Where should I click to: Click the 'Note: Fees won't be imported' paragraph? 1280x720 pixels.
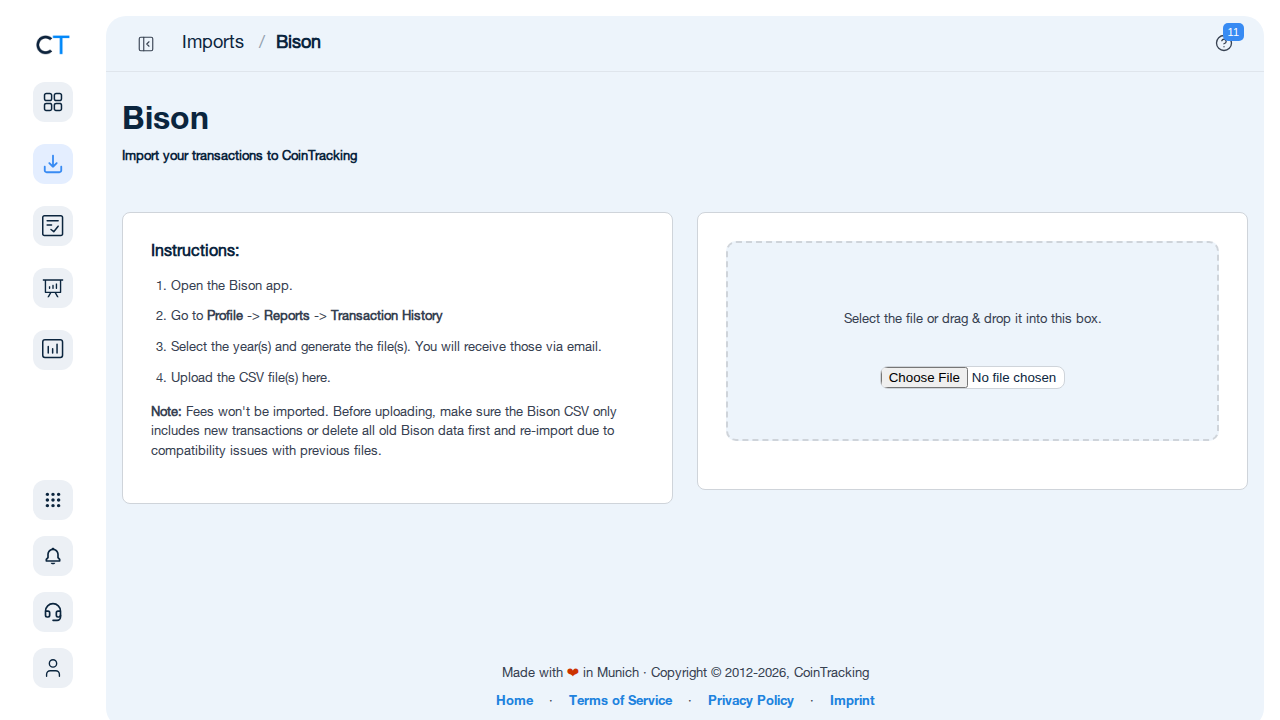tap(384, 431)
